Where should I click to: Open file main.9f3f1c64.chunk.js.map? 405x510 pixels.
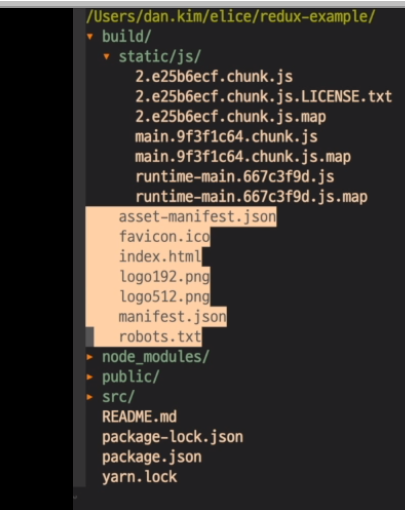click(243, 157)
